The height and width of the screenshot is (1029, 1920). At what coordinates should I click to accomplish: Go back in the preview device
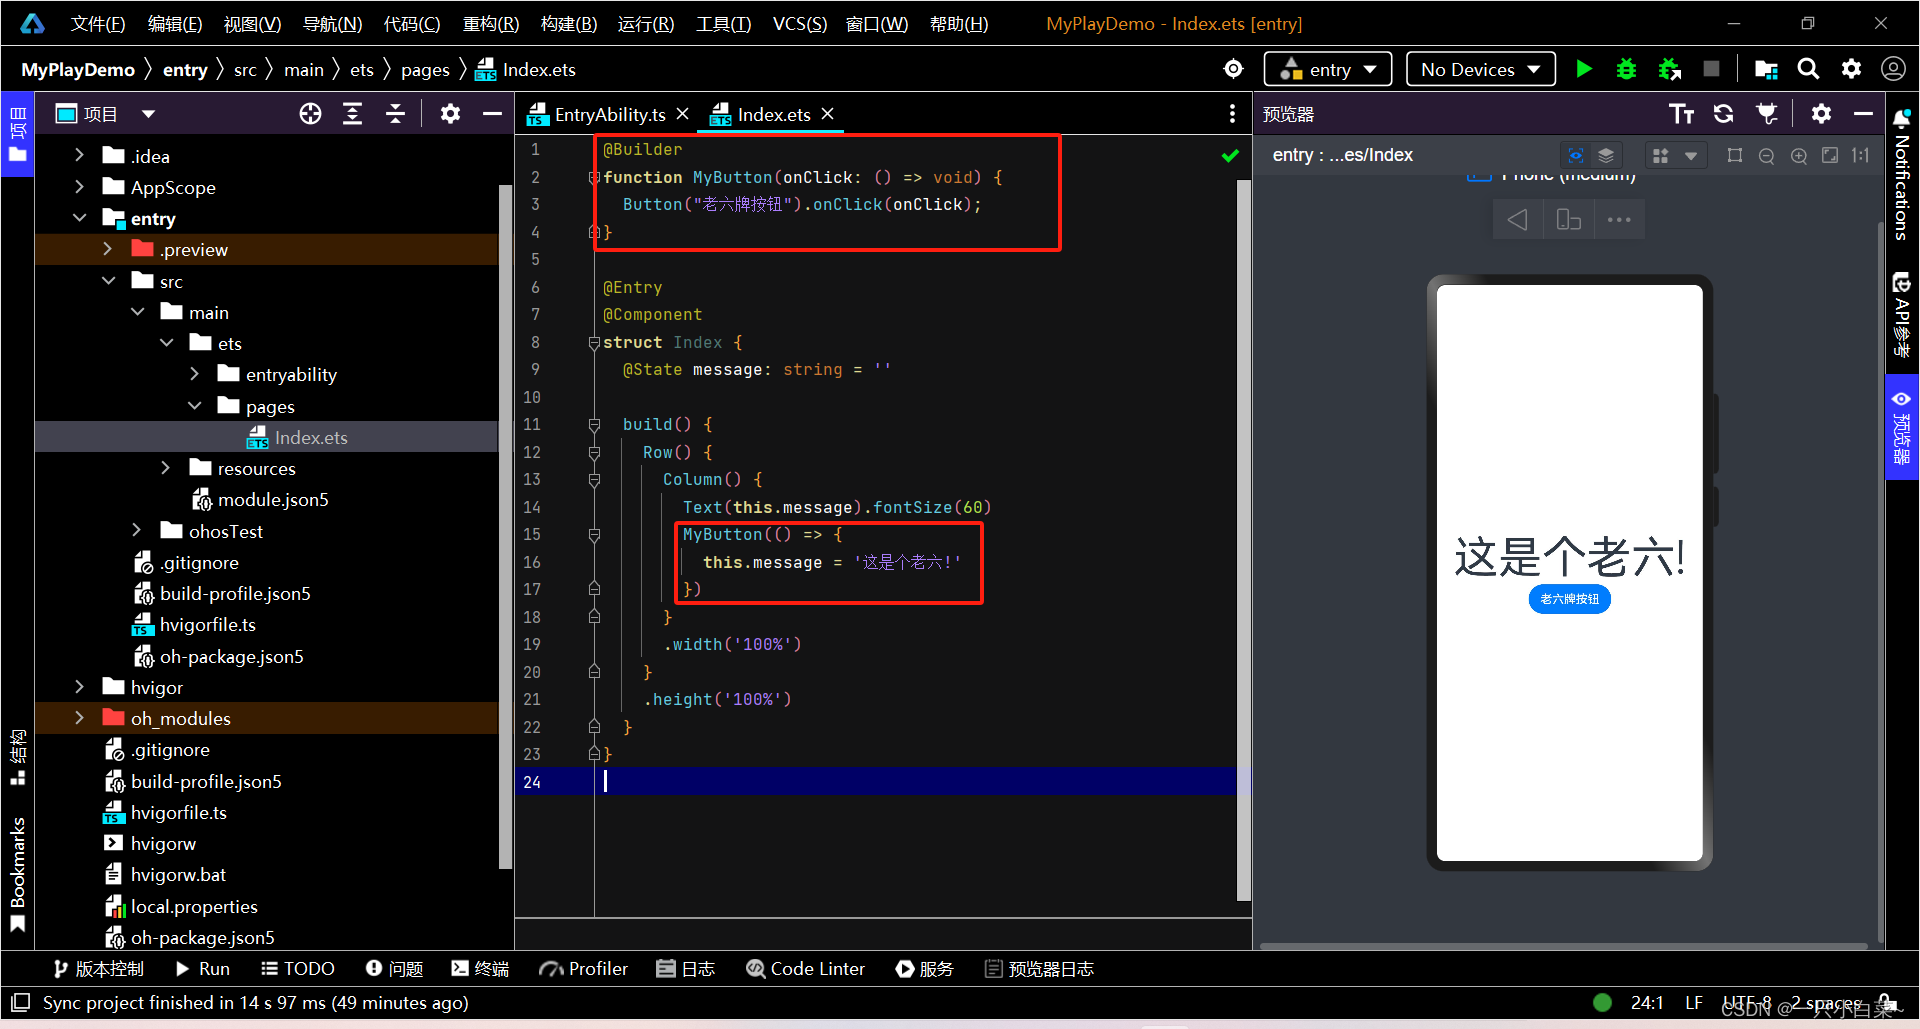tap(1518, 220)
